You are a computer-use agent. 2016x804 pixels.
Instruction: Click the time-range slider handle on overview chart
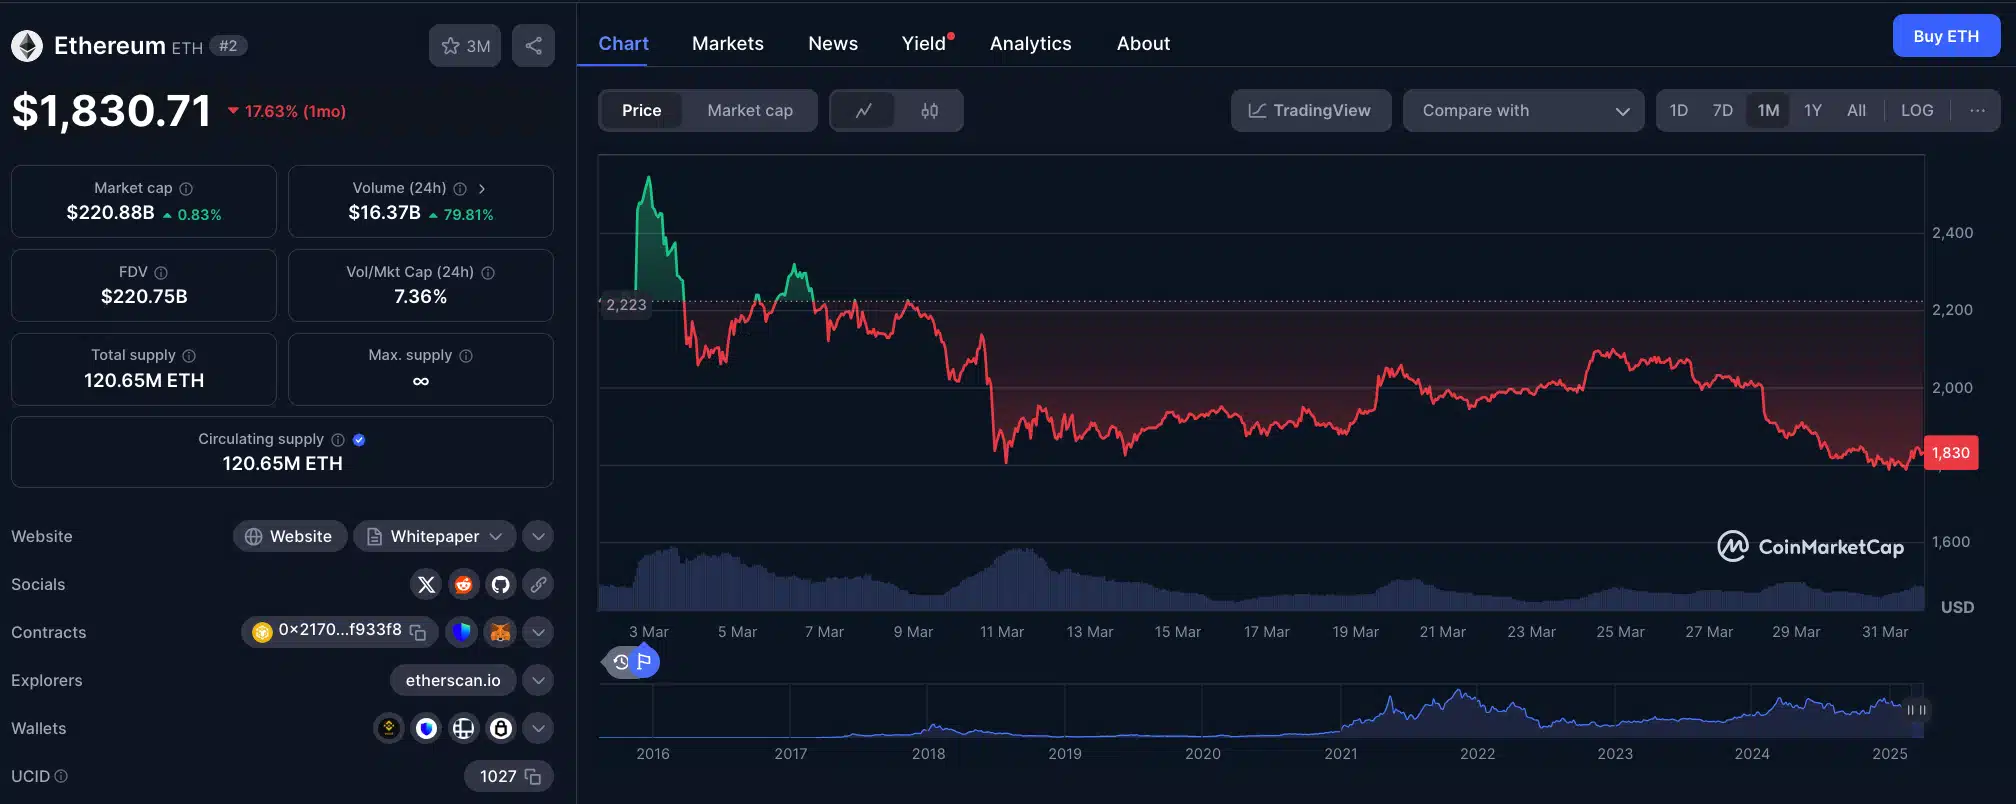point(1916,710)
